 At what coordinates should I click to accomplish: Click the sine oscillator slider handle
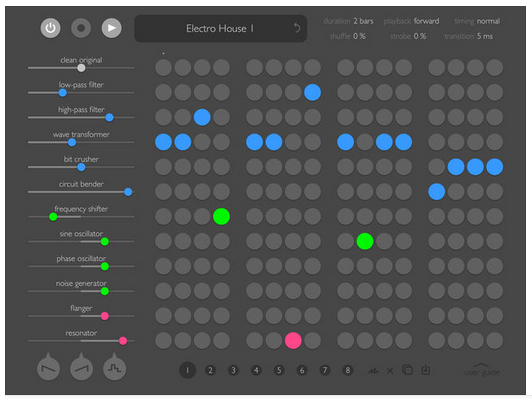[105, 242]
